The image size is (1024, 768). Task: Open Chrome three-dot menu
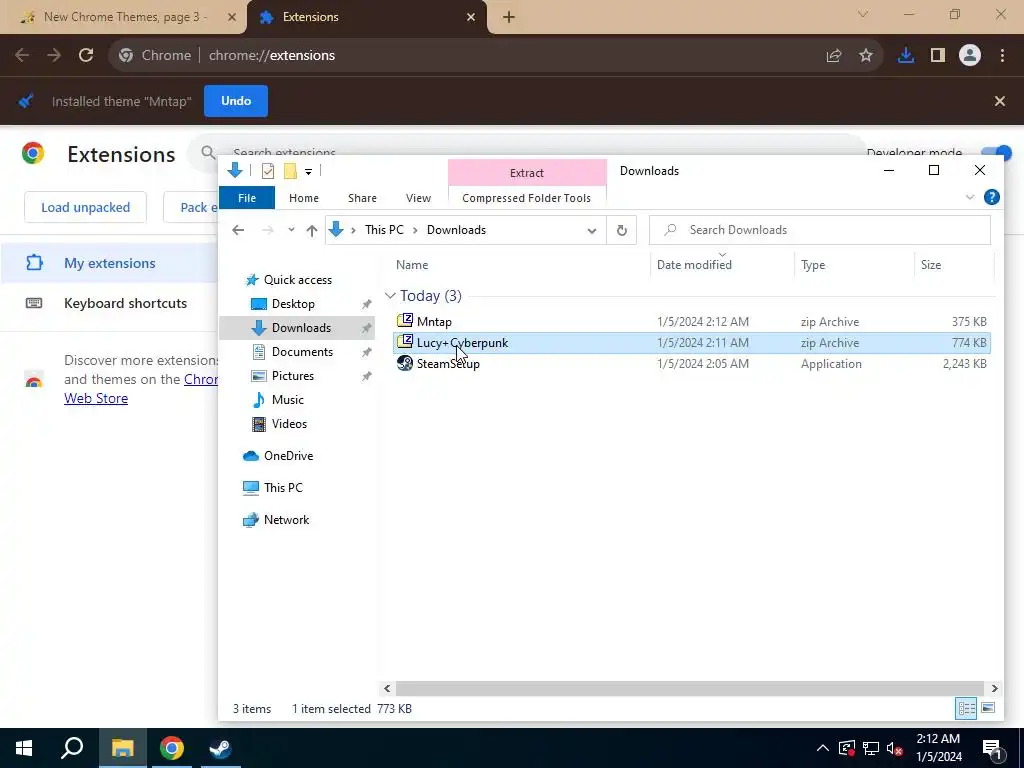(1002, 56)
